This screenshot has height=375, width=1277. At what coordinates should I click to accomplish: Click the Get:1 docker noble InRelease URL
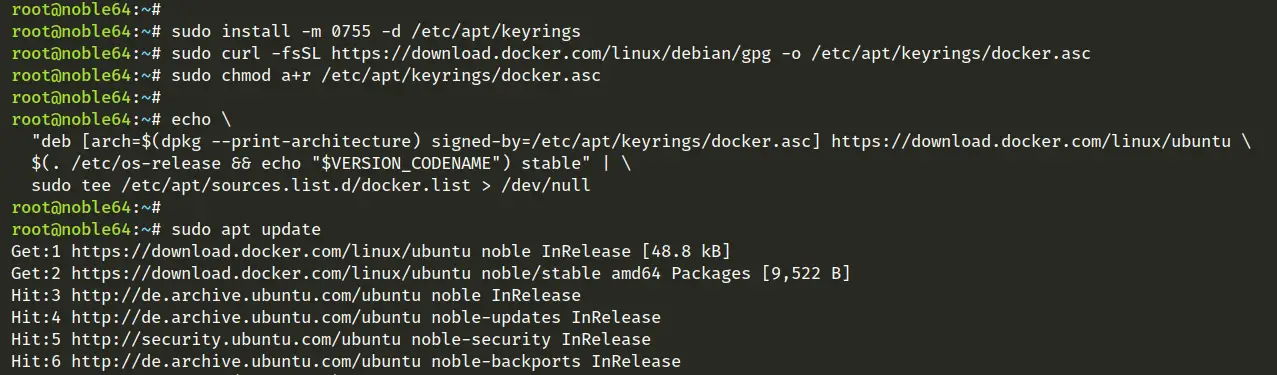271,251
